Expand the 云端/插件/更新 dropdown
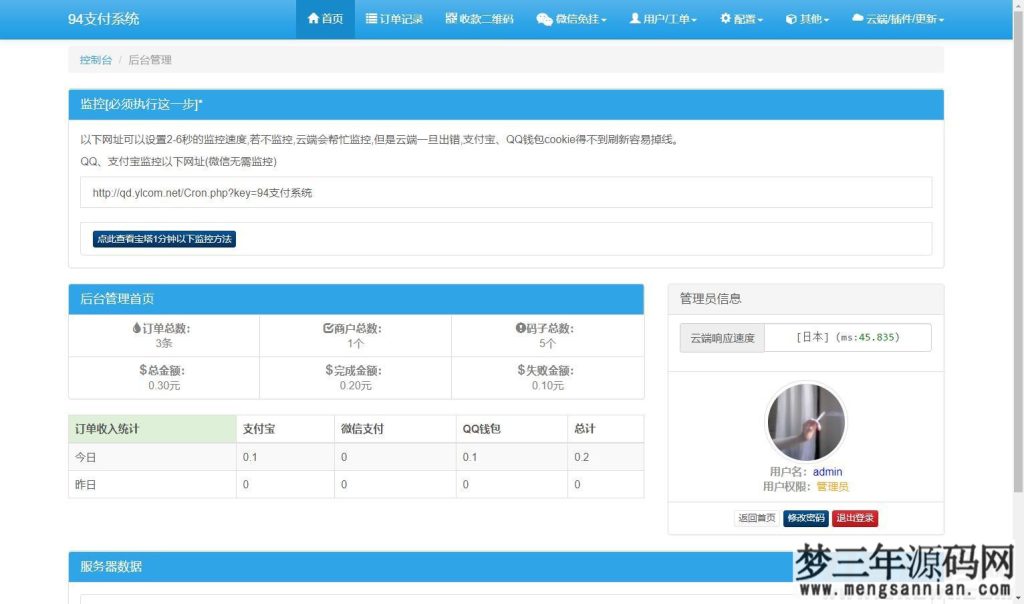This screenshot has height=604, width=1024. 895,18
